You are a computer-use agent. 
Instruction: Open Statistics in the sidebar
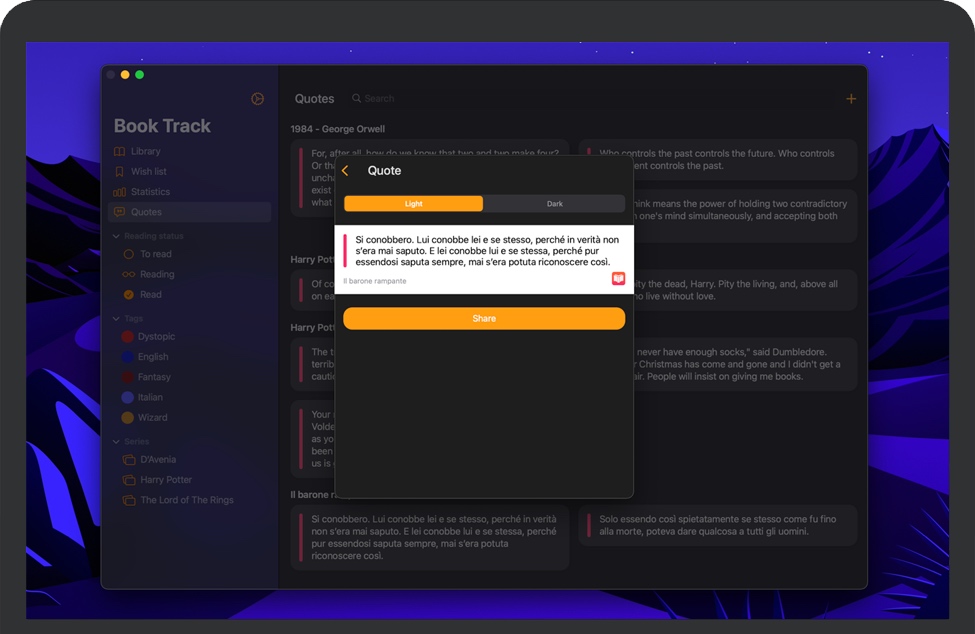click(x=189, y=191)
